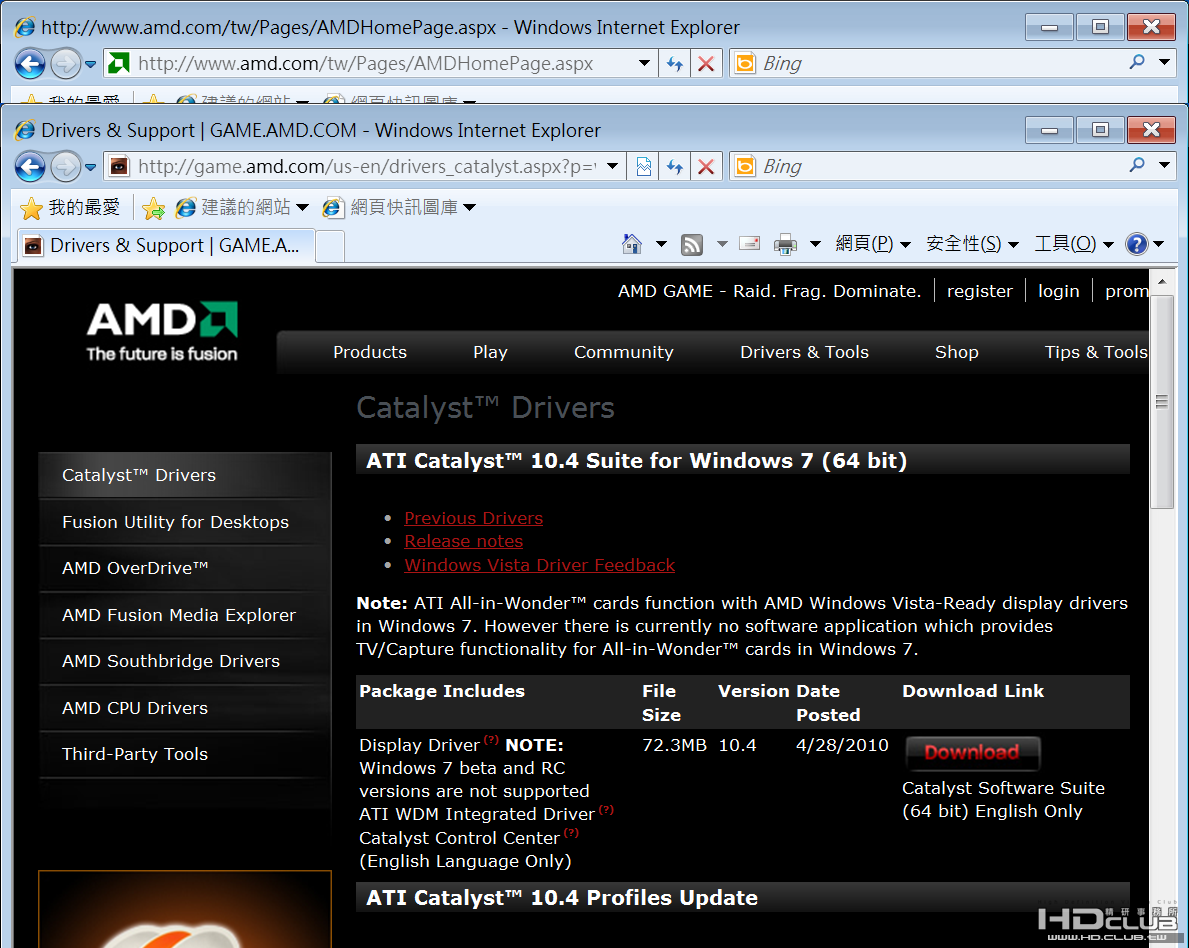
Task: Click red Download button
Action: (x=973, y=752)
